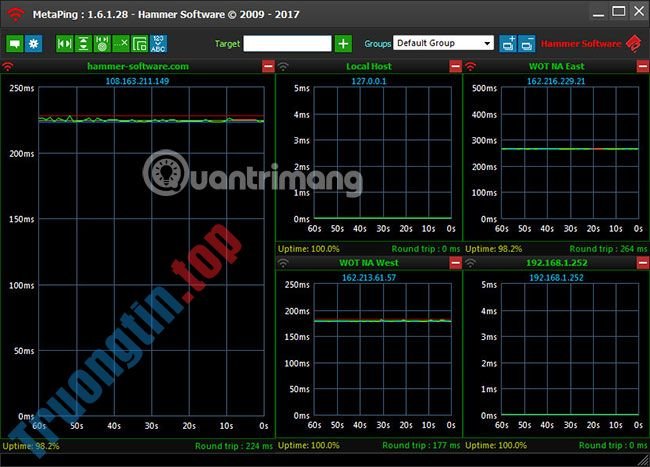The width and height of the screenshot is (650, 467).
Task: Click the 123 ABC resolve names icon
Action: pyautogui.click(x=158, y=44)
